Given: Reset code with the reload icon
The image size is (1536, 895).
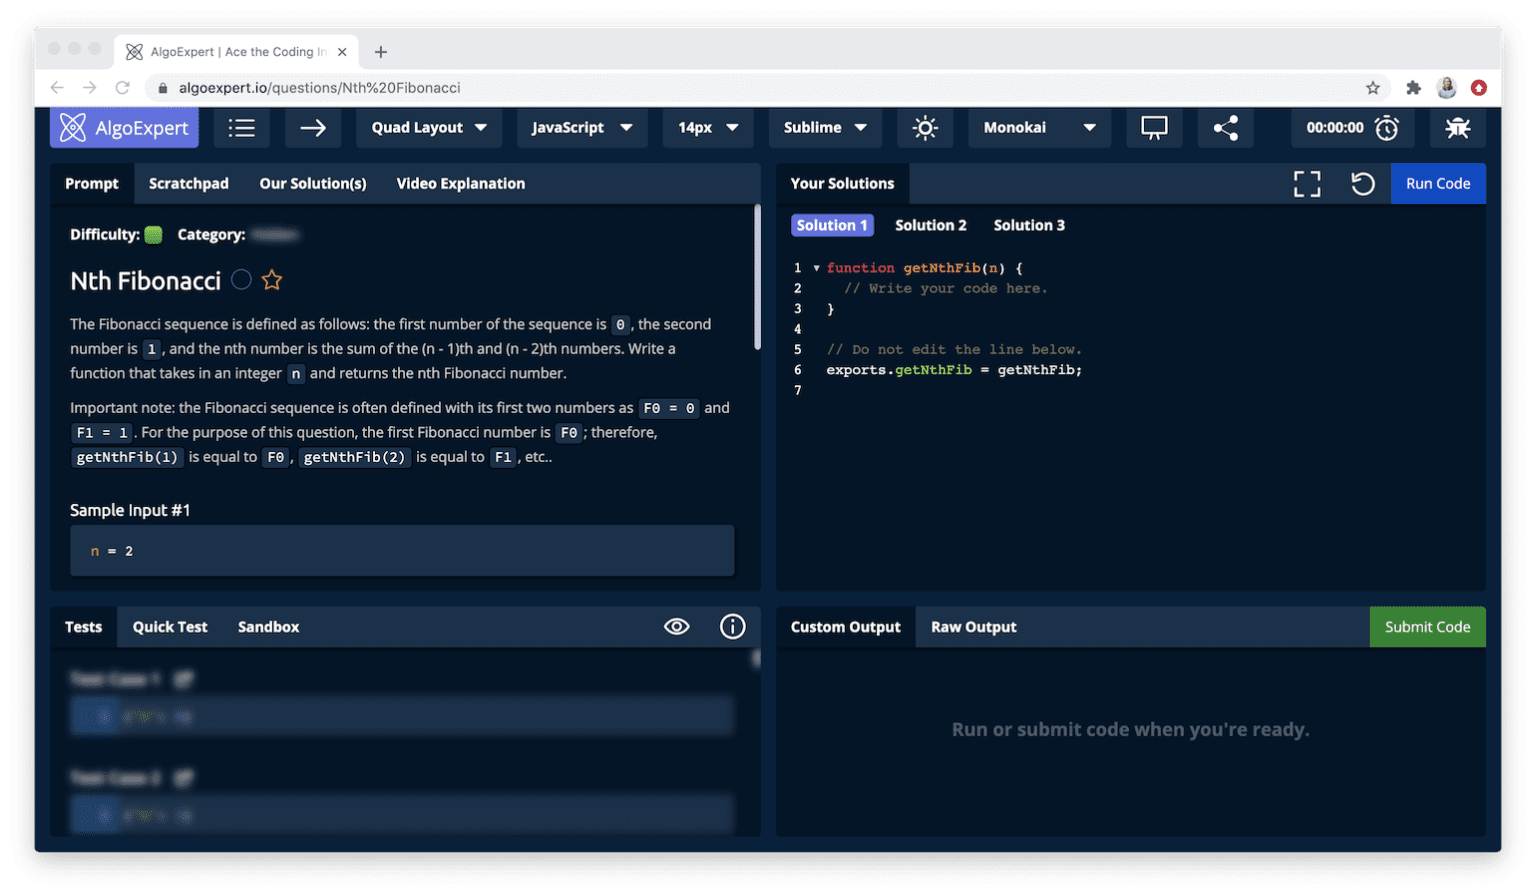Looking at the screenshot, I should [1362, 184].
